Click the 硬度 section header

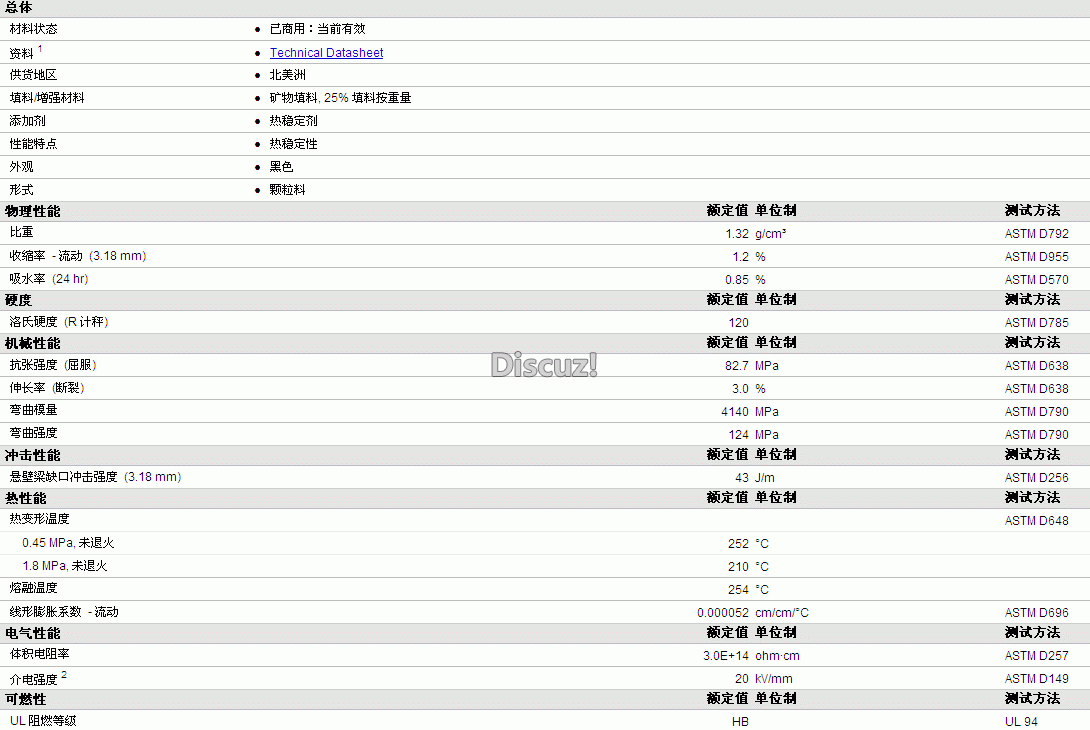pos(19,300)
